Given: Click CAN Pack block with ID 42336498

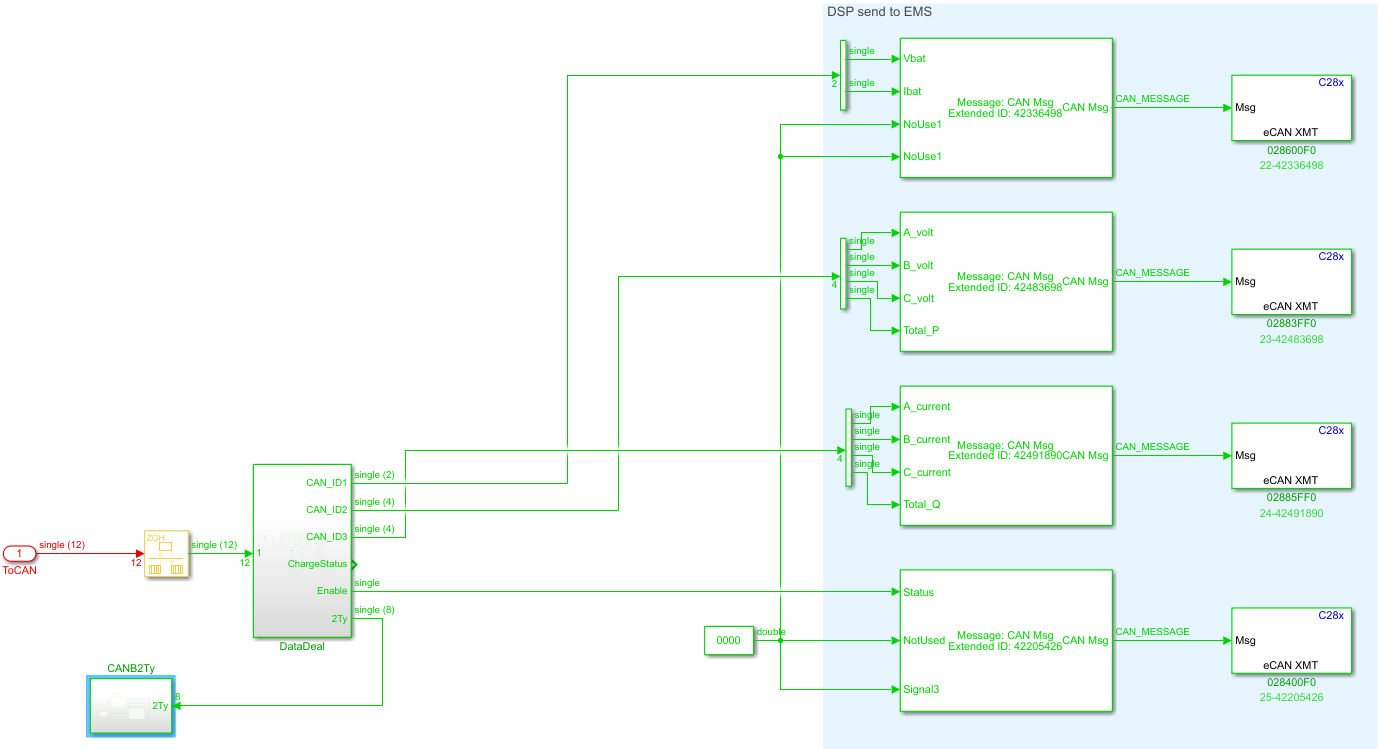Looking at the screenshot, I should pos(1006,108).
